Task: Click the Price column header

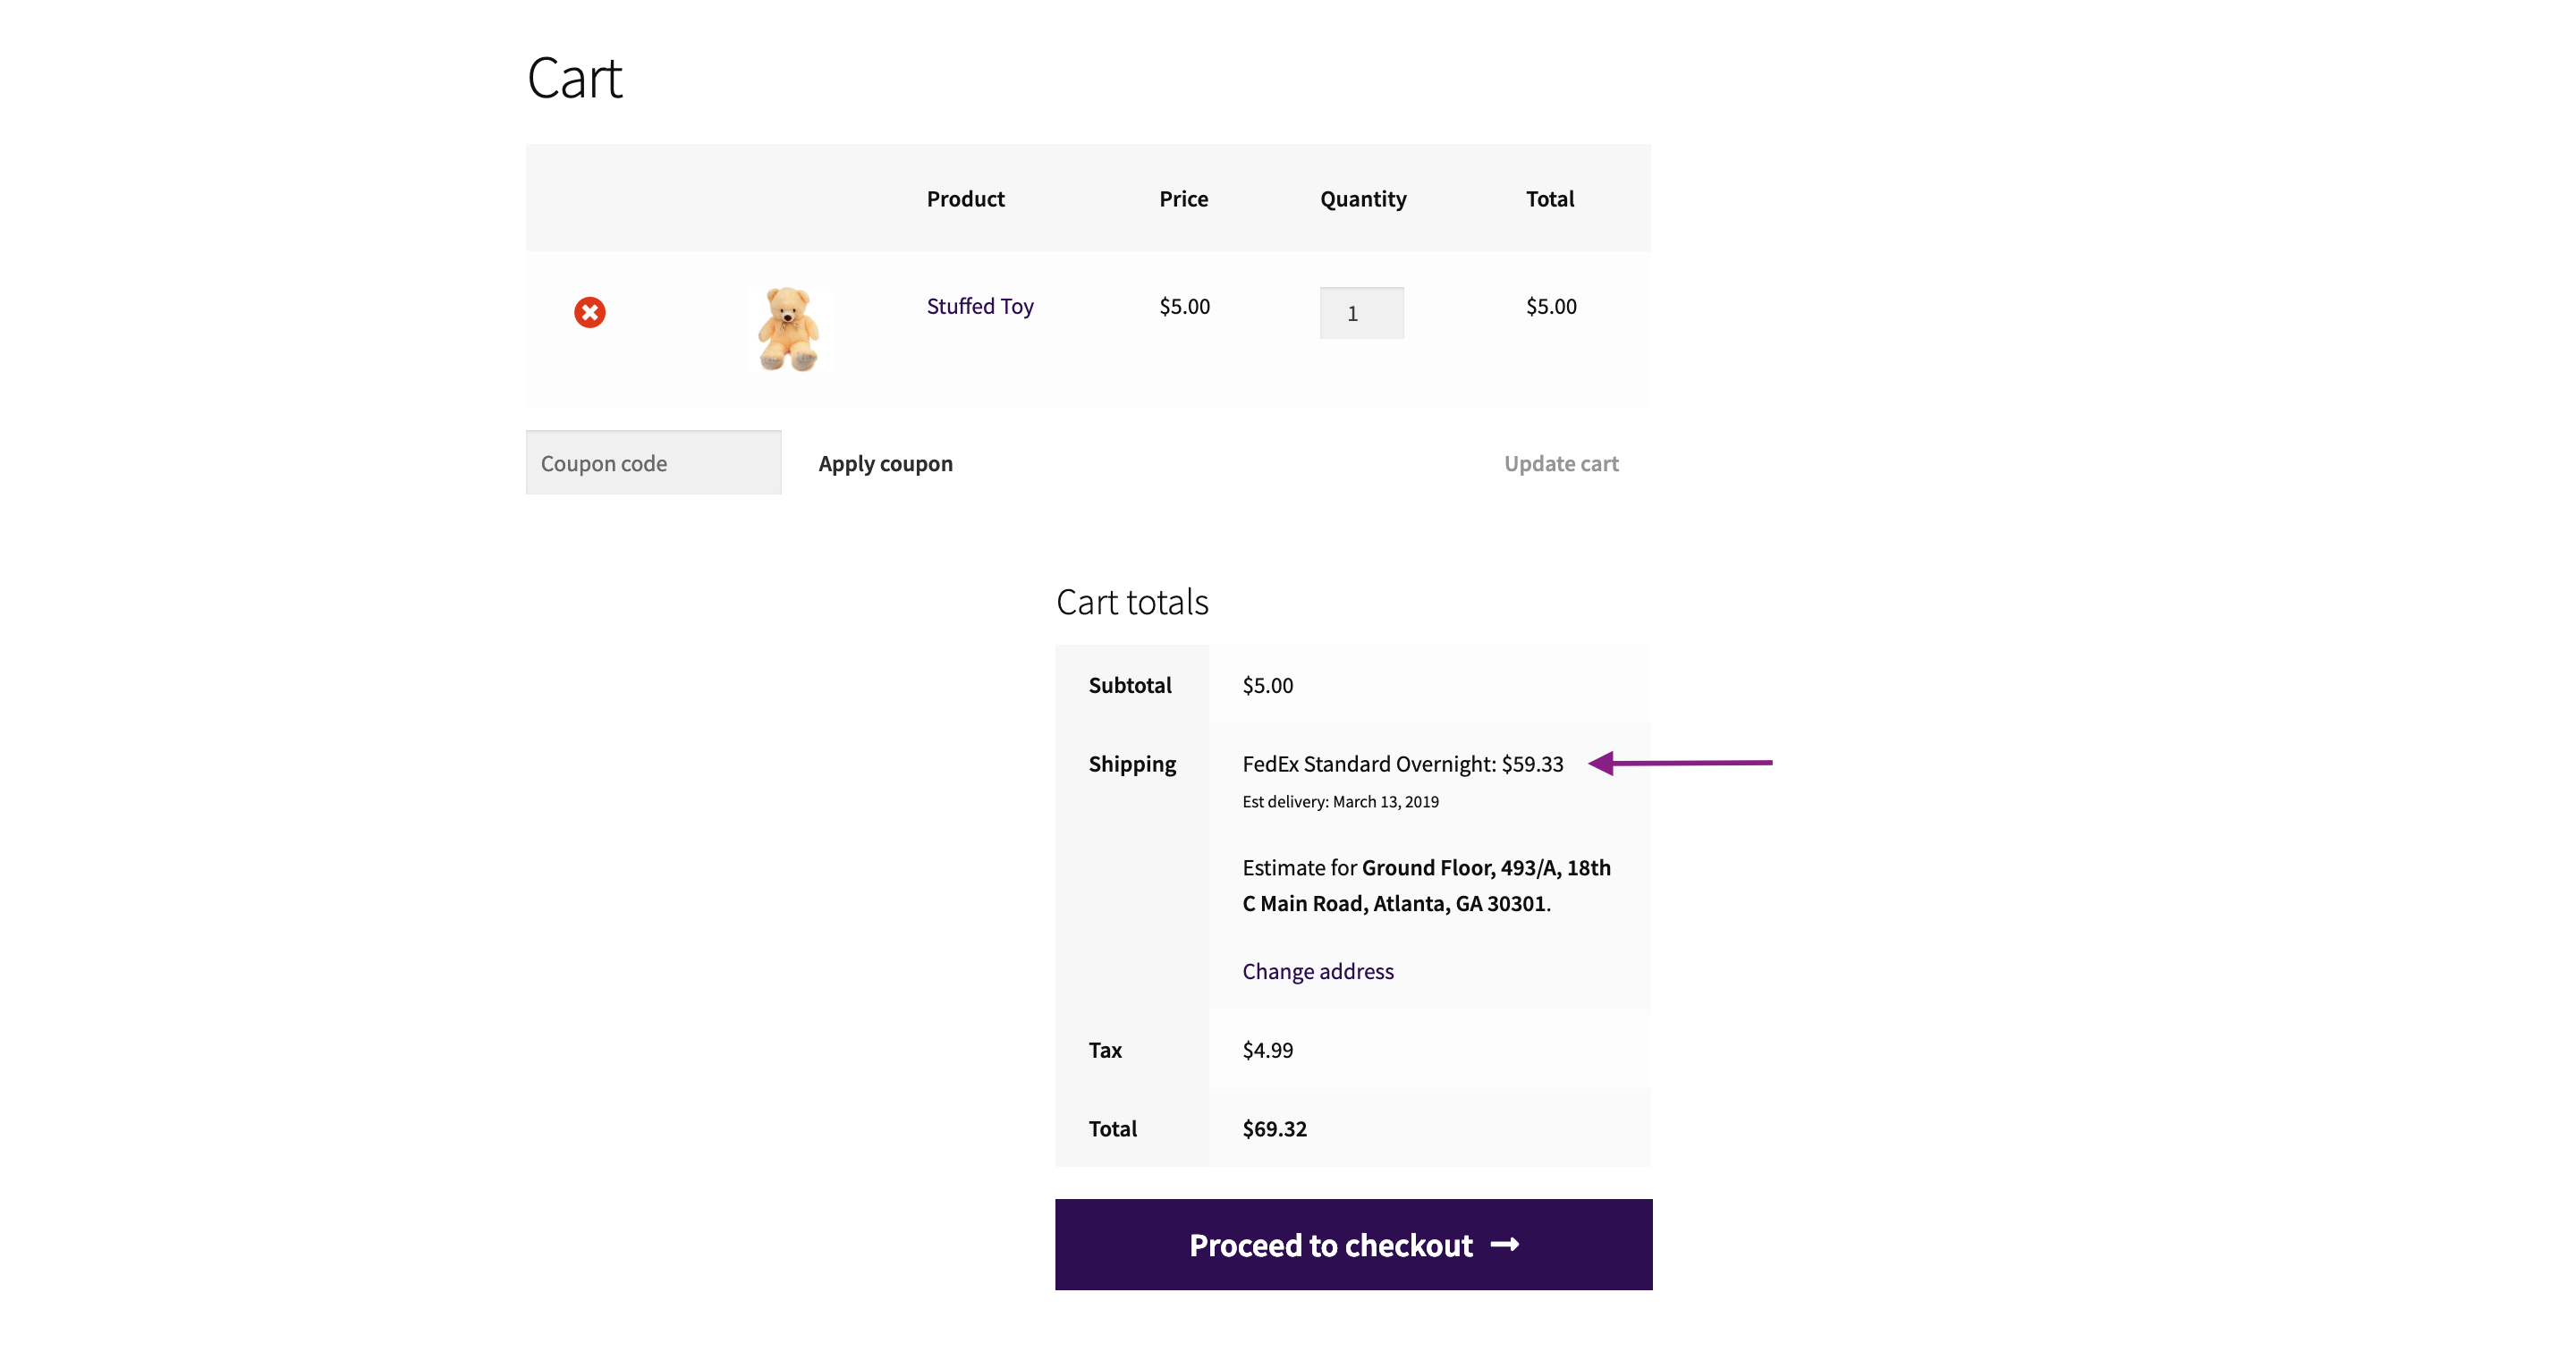Action: pos(1183,199)
